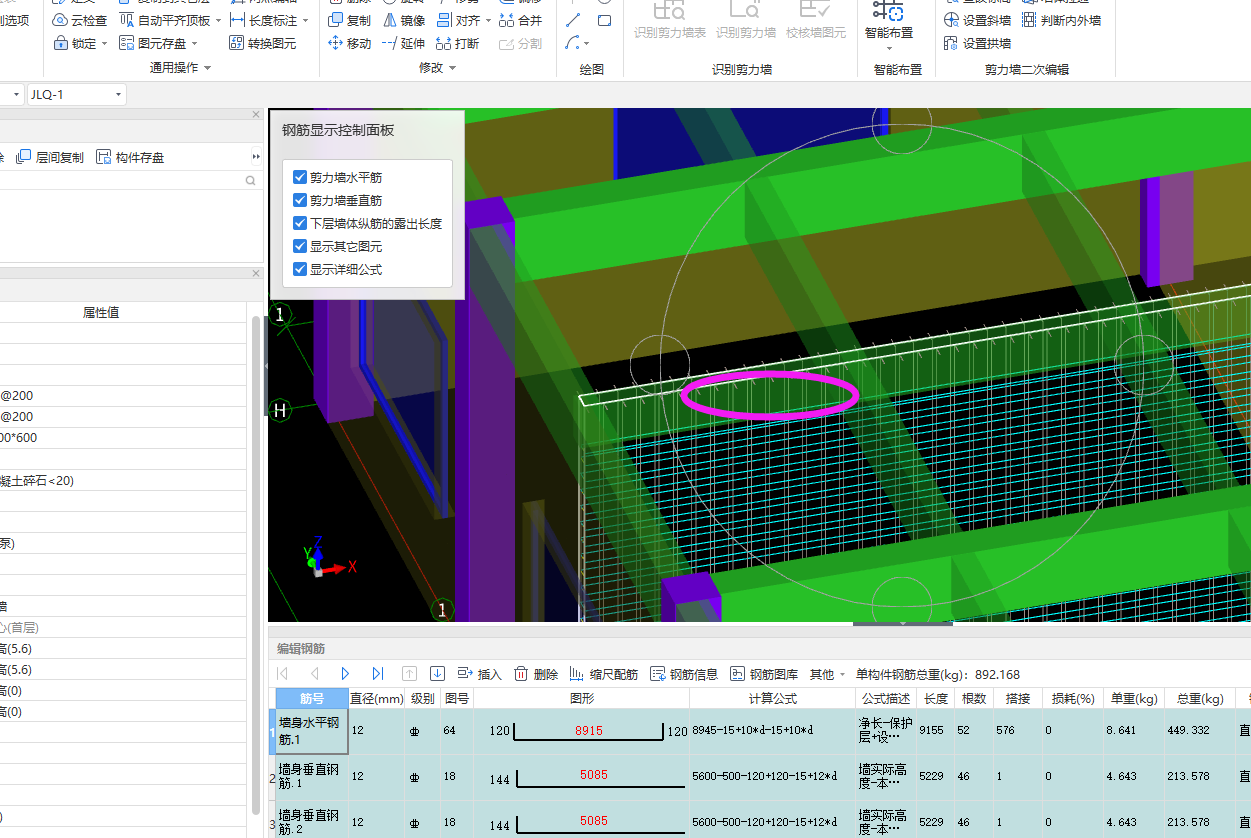Close the property panel with X
The image size is (1251, 838).
point(256,273)
